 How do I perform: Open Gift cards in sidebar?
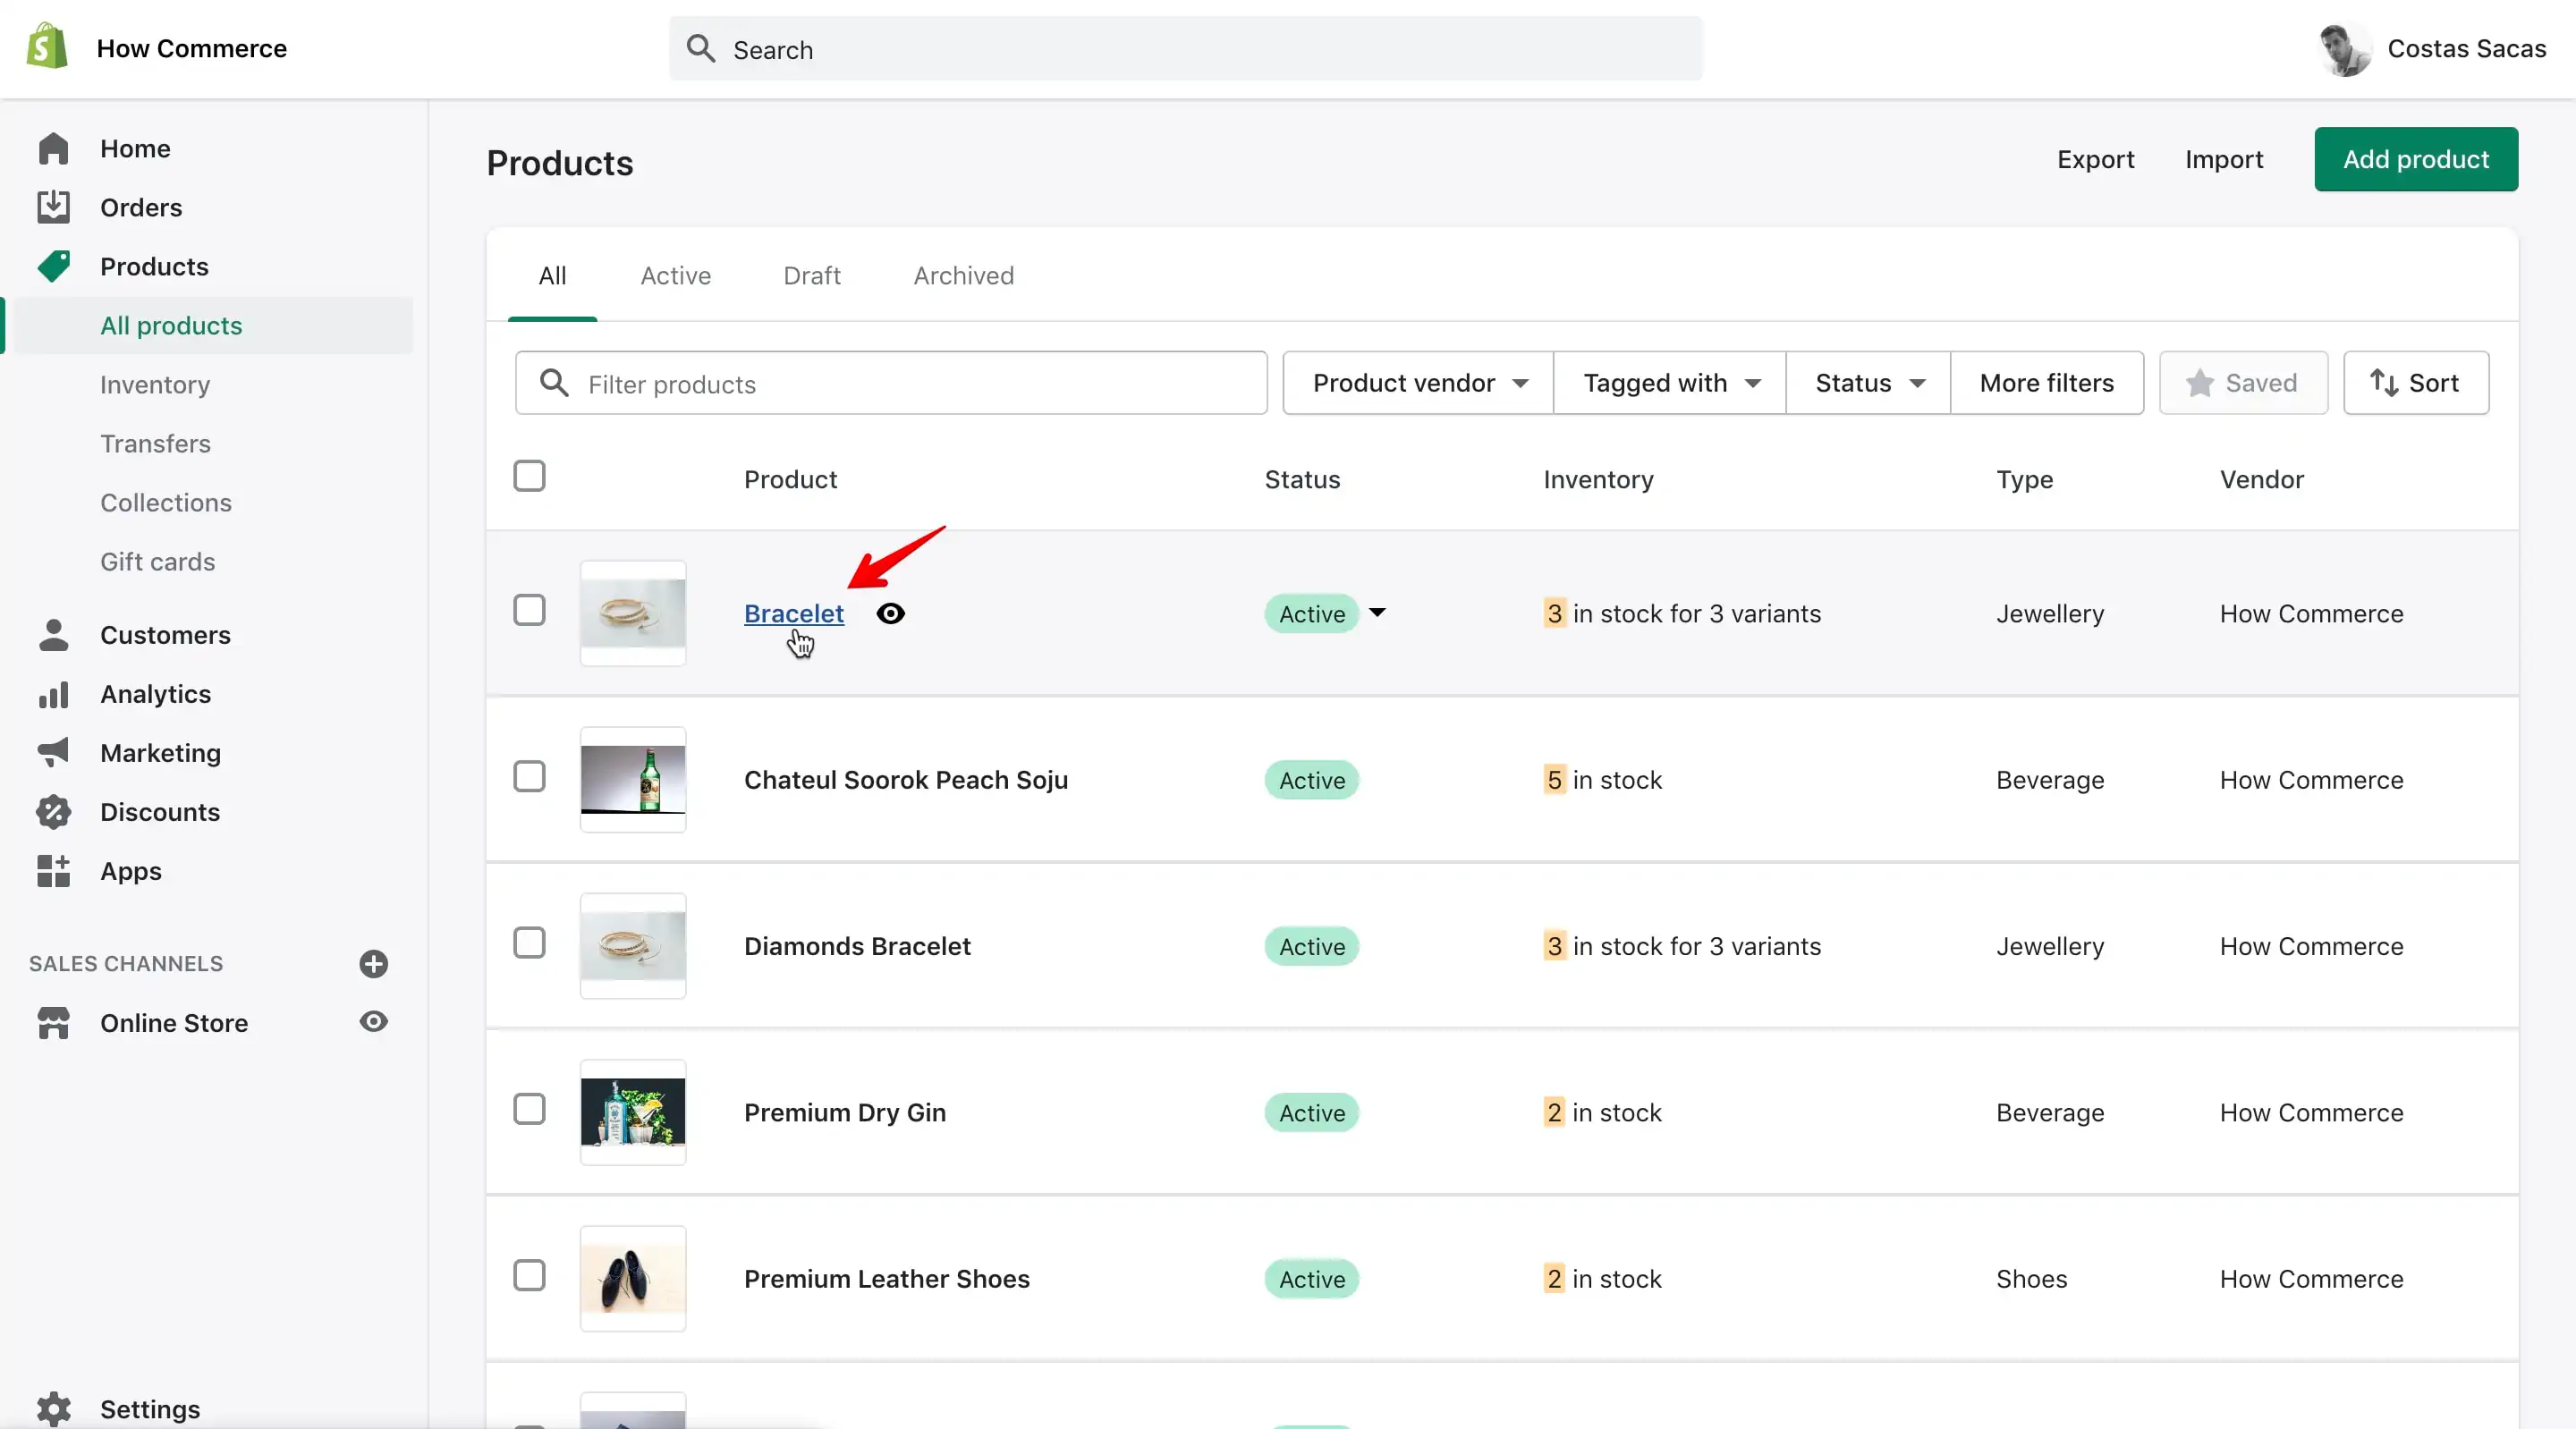[157, 562]
